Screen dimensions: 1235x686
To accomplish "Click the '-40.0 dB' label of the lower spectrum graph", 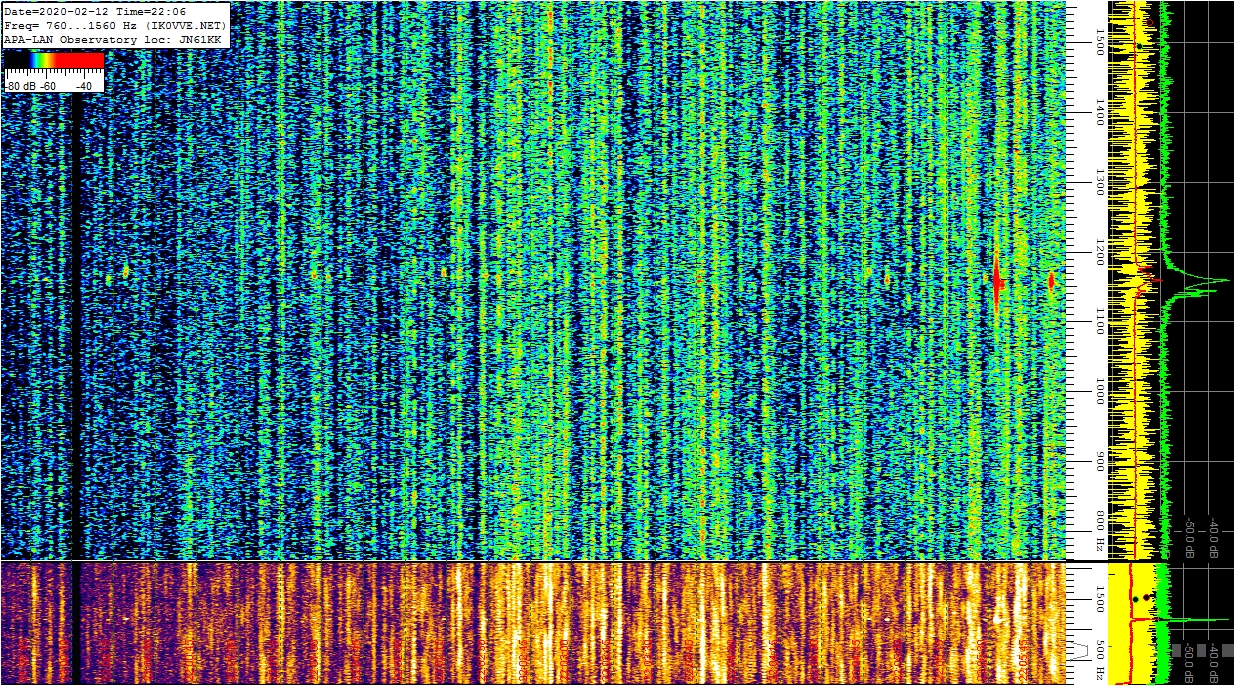I will [1214, 663].
